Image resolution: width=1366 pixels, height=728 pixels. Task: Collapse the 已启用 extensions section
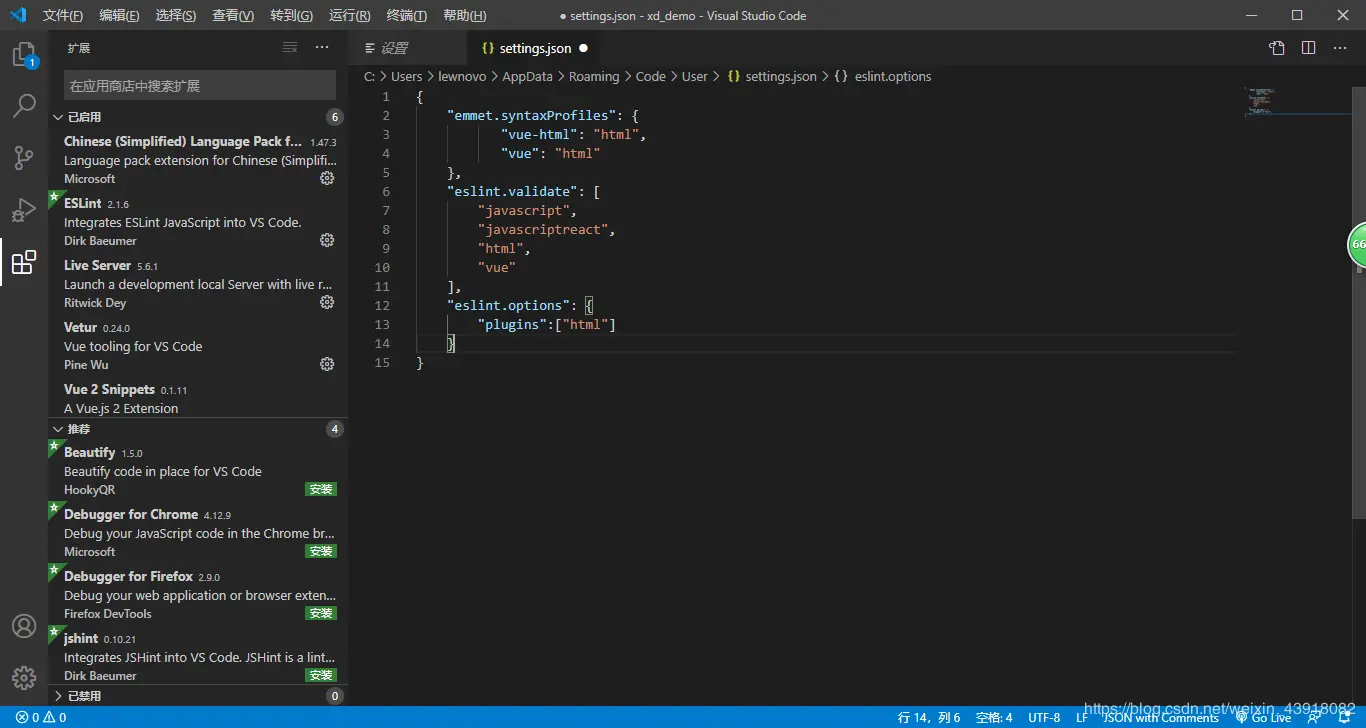[x=85, y=117]
